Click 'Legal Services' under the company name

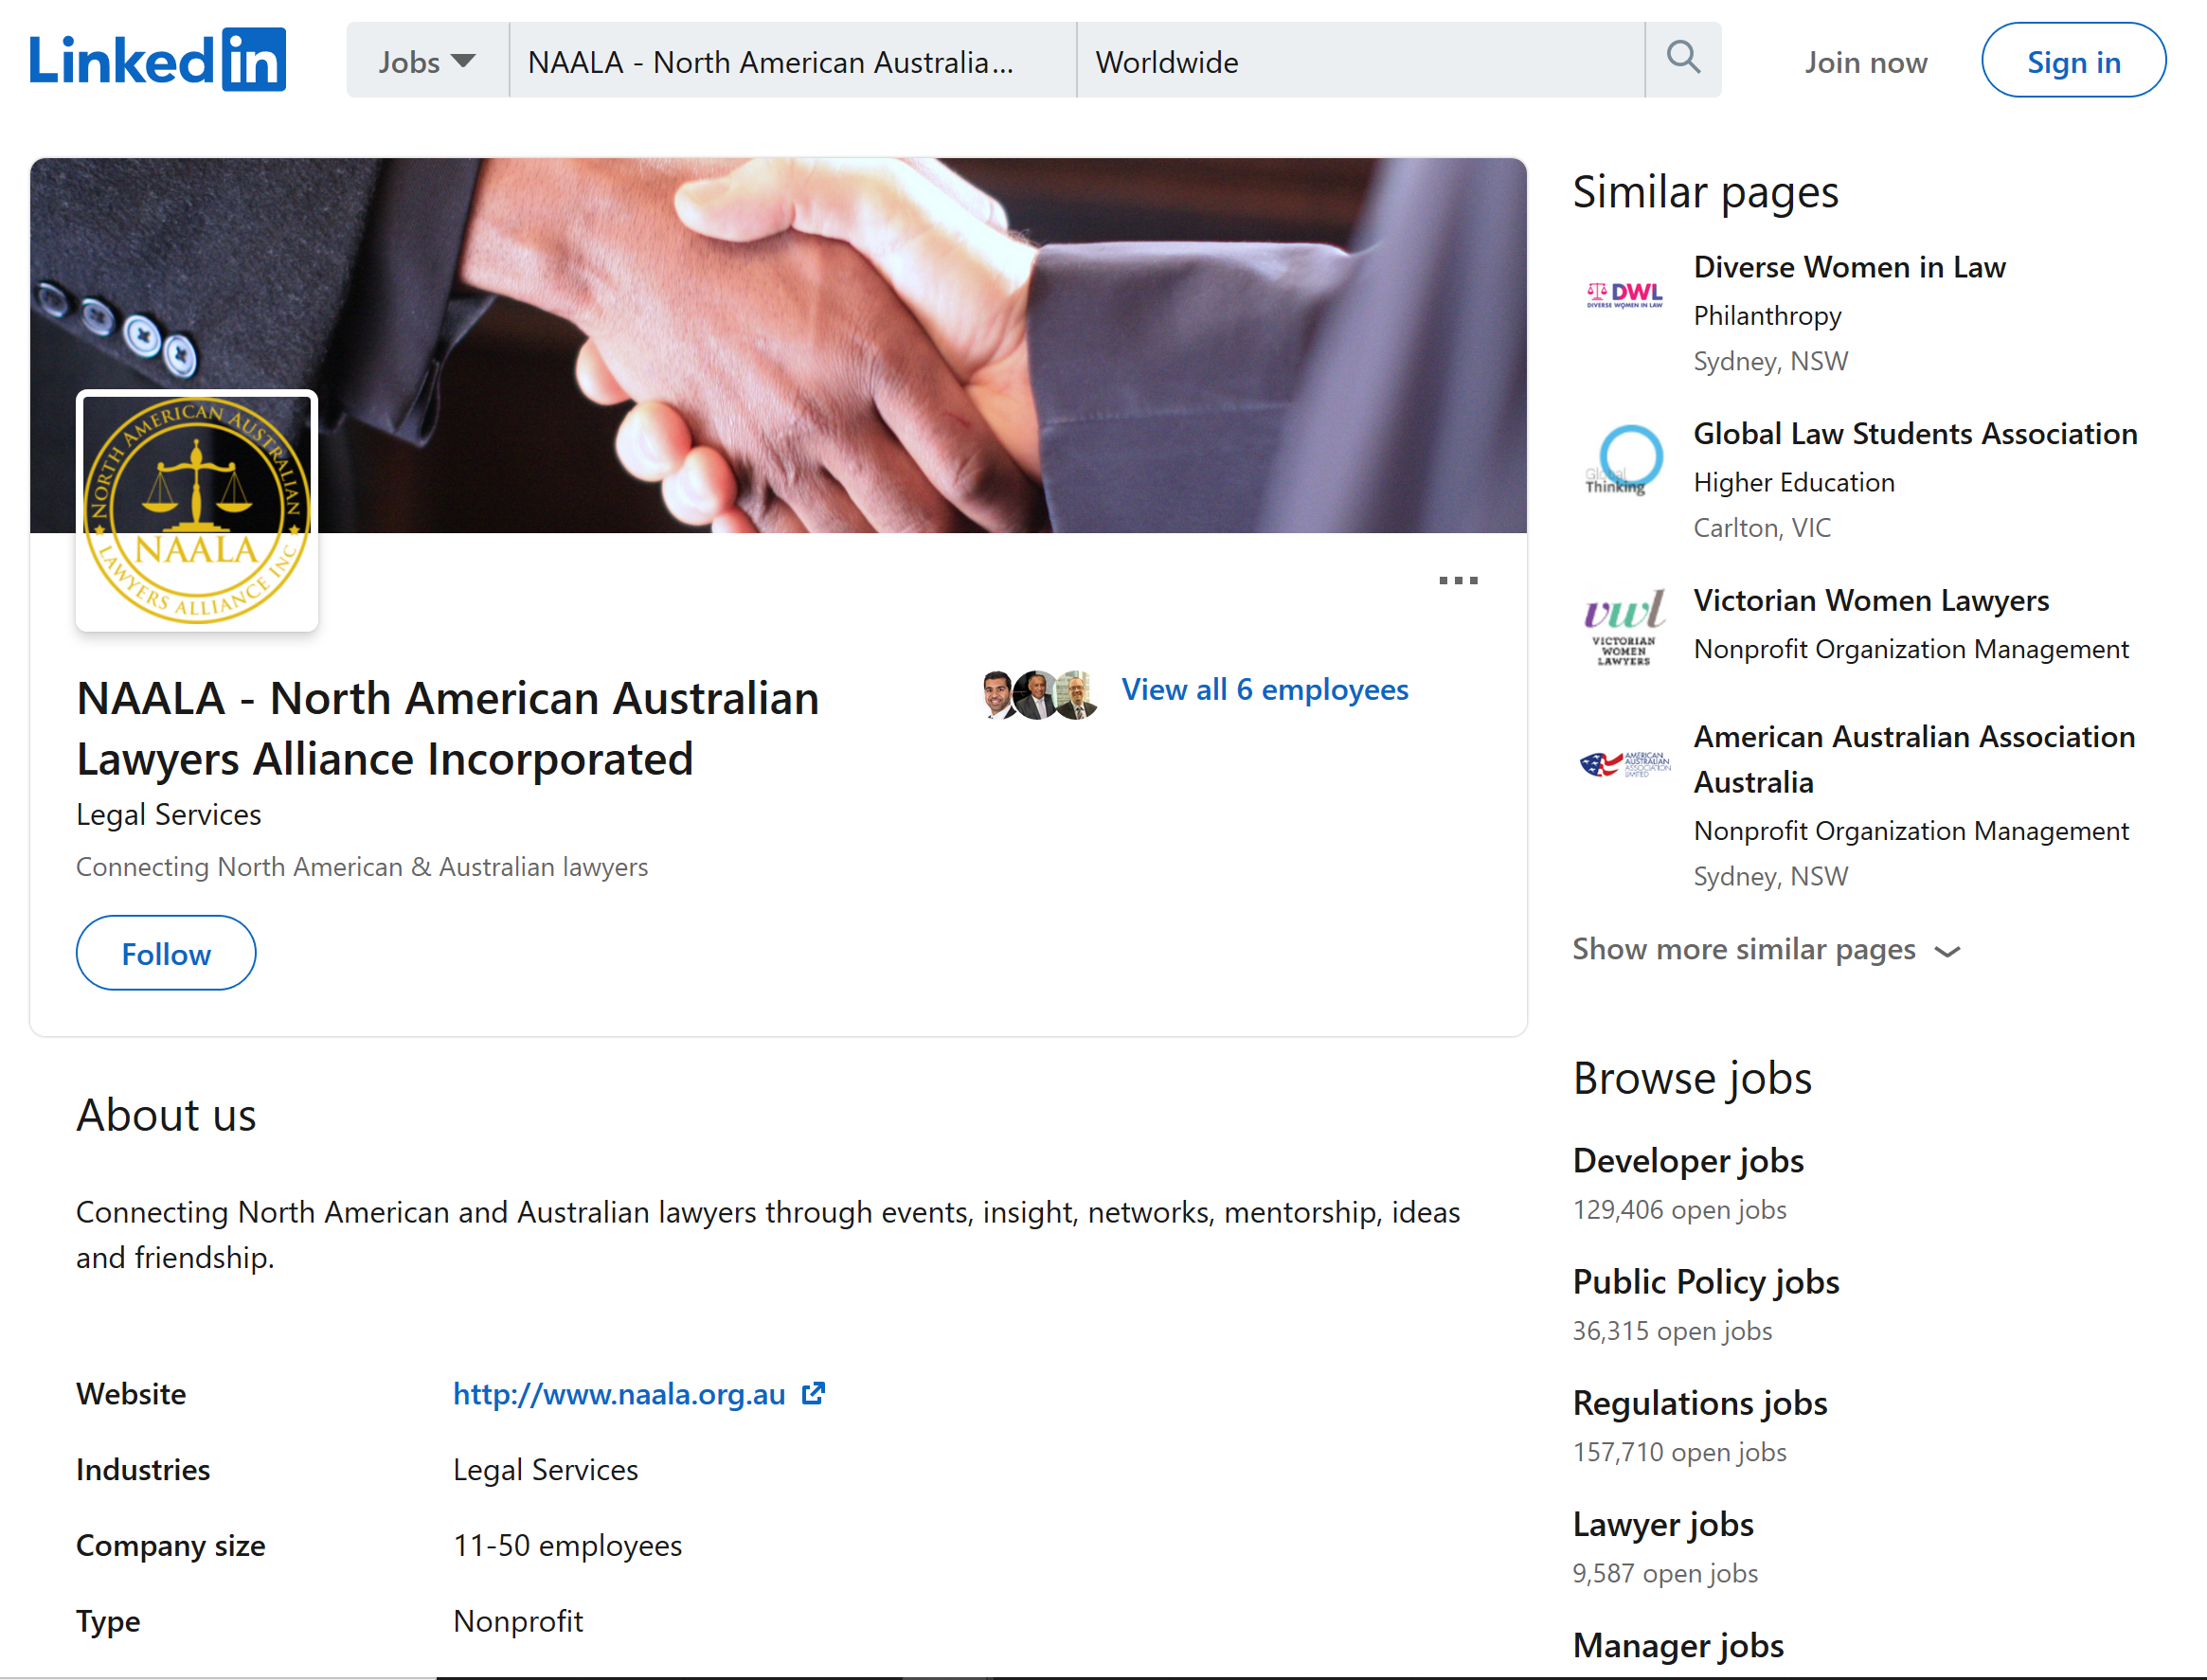coord(169,814)
